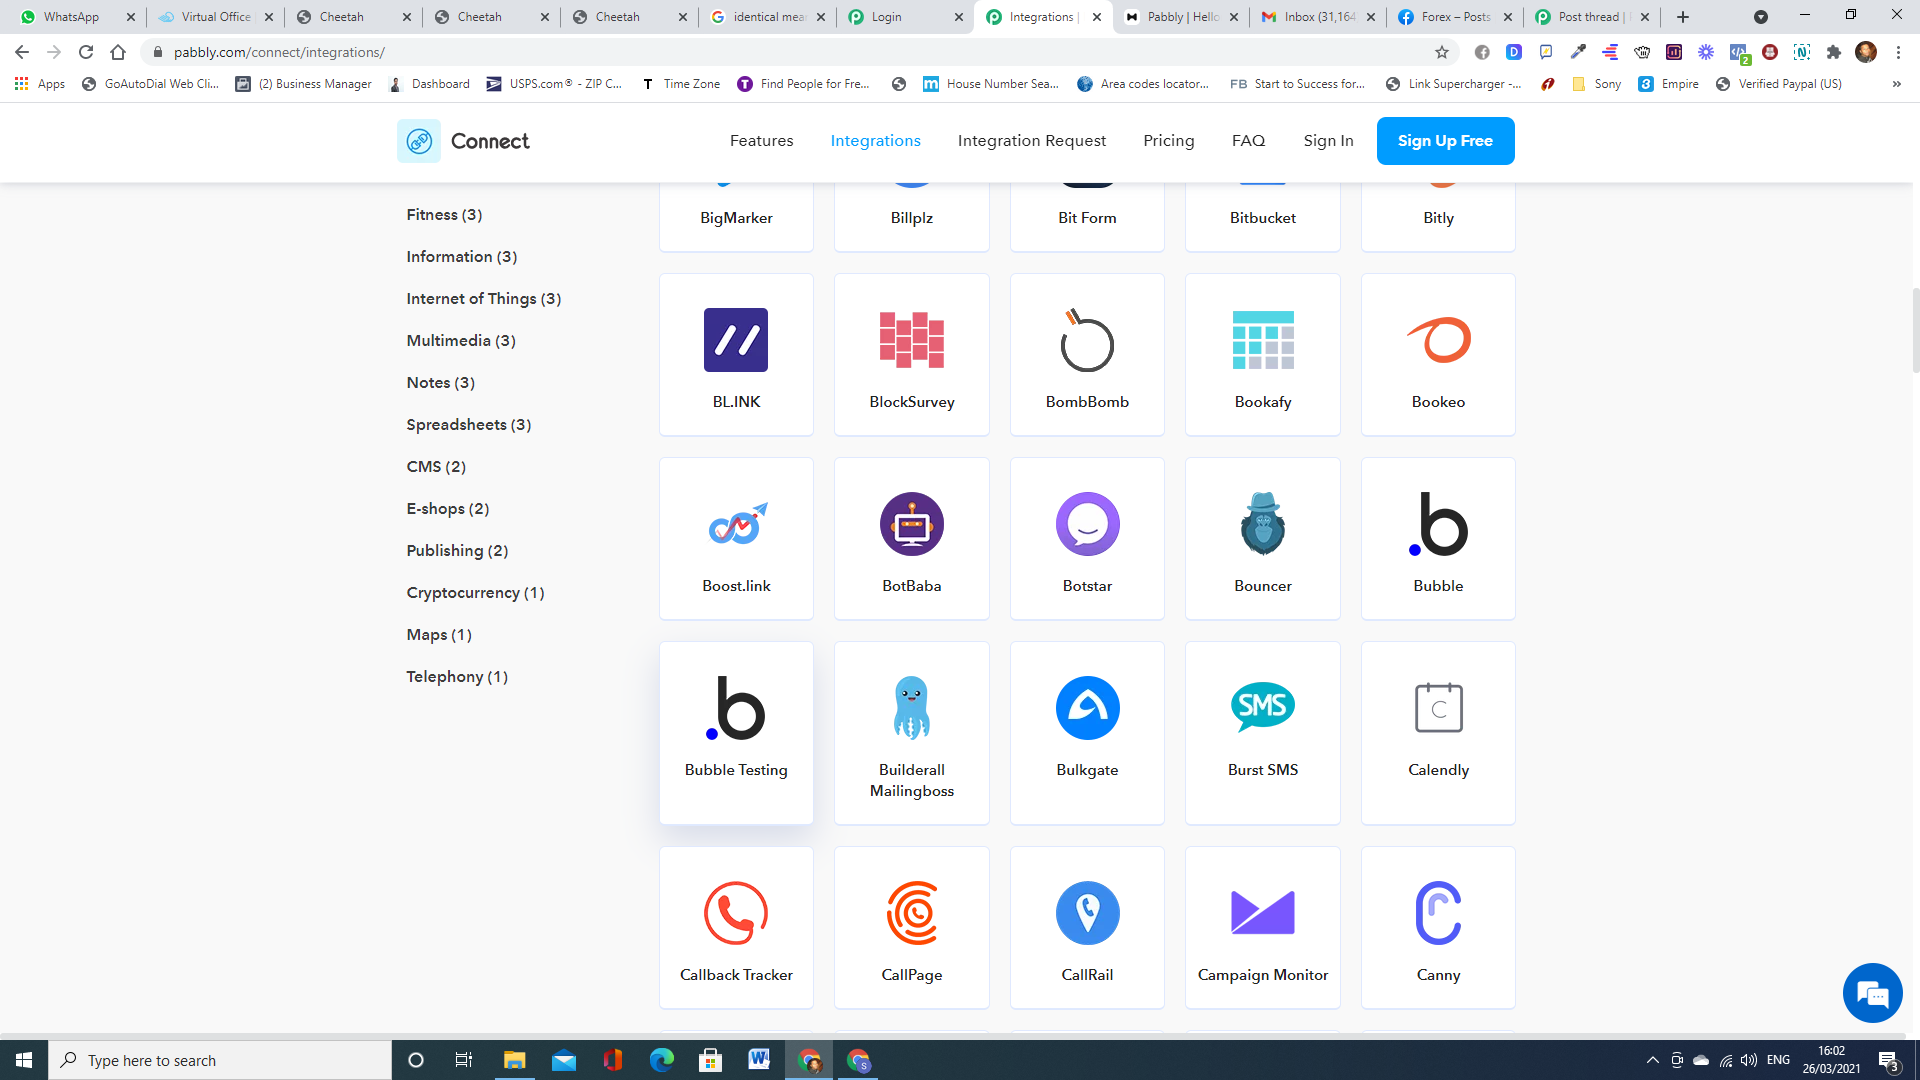Expand the hidden bookmarks chevron
The image size is (1920, 1080).
coord(1896,84)
